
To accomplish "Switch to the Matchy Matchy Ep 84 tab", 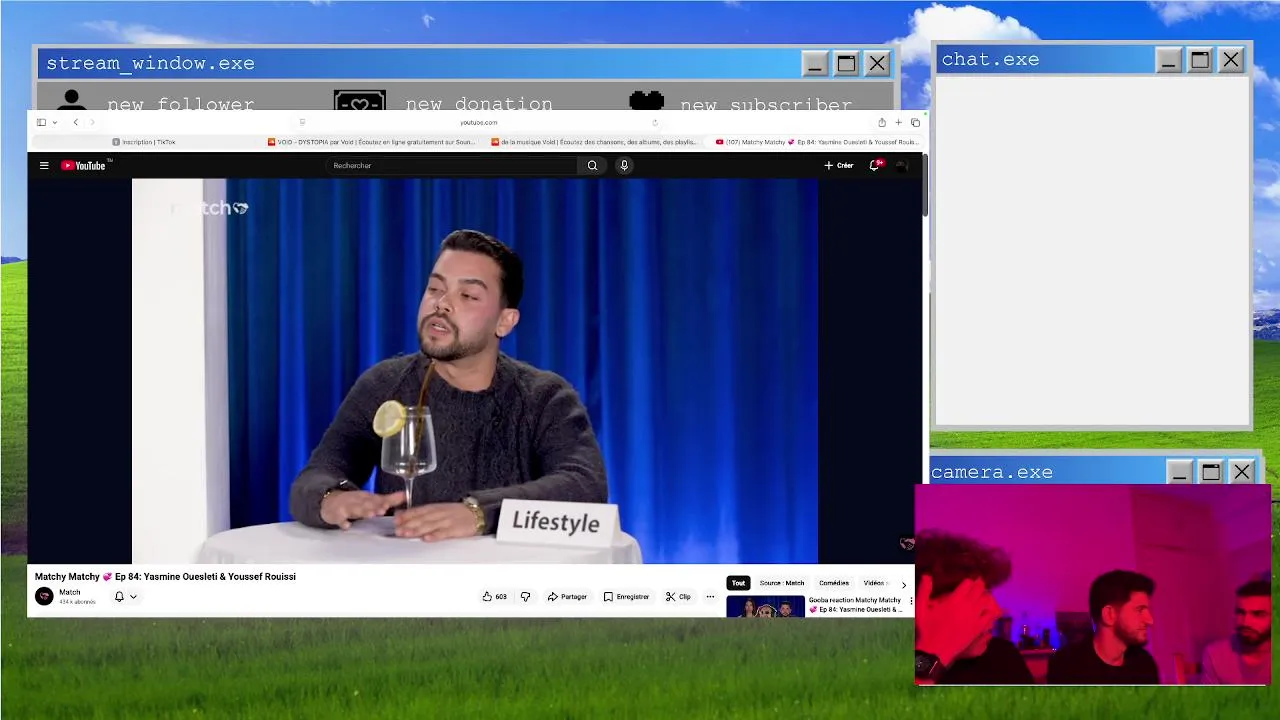I will tap(816, 142).
